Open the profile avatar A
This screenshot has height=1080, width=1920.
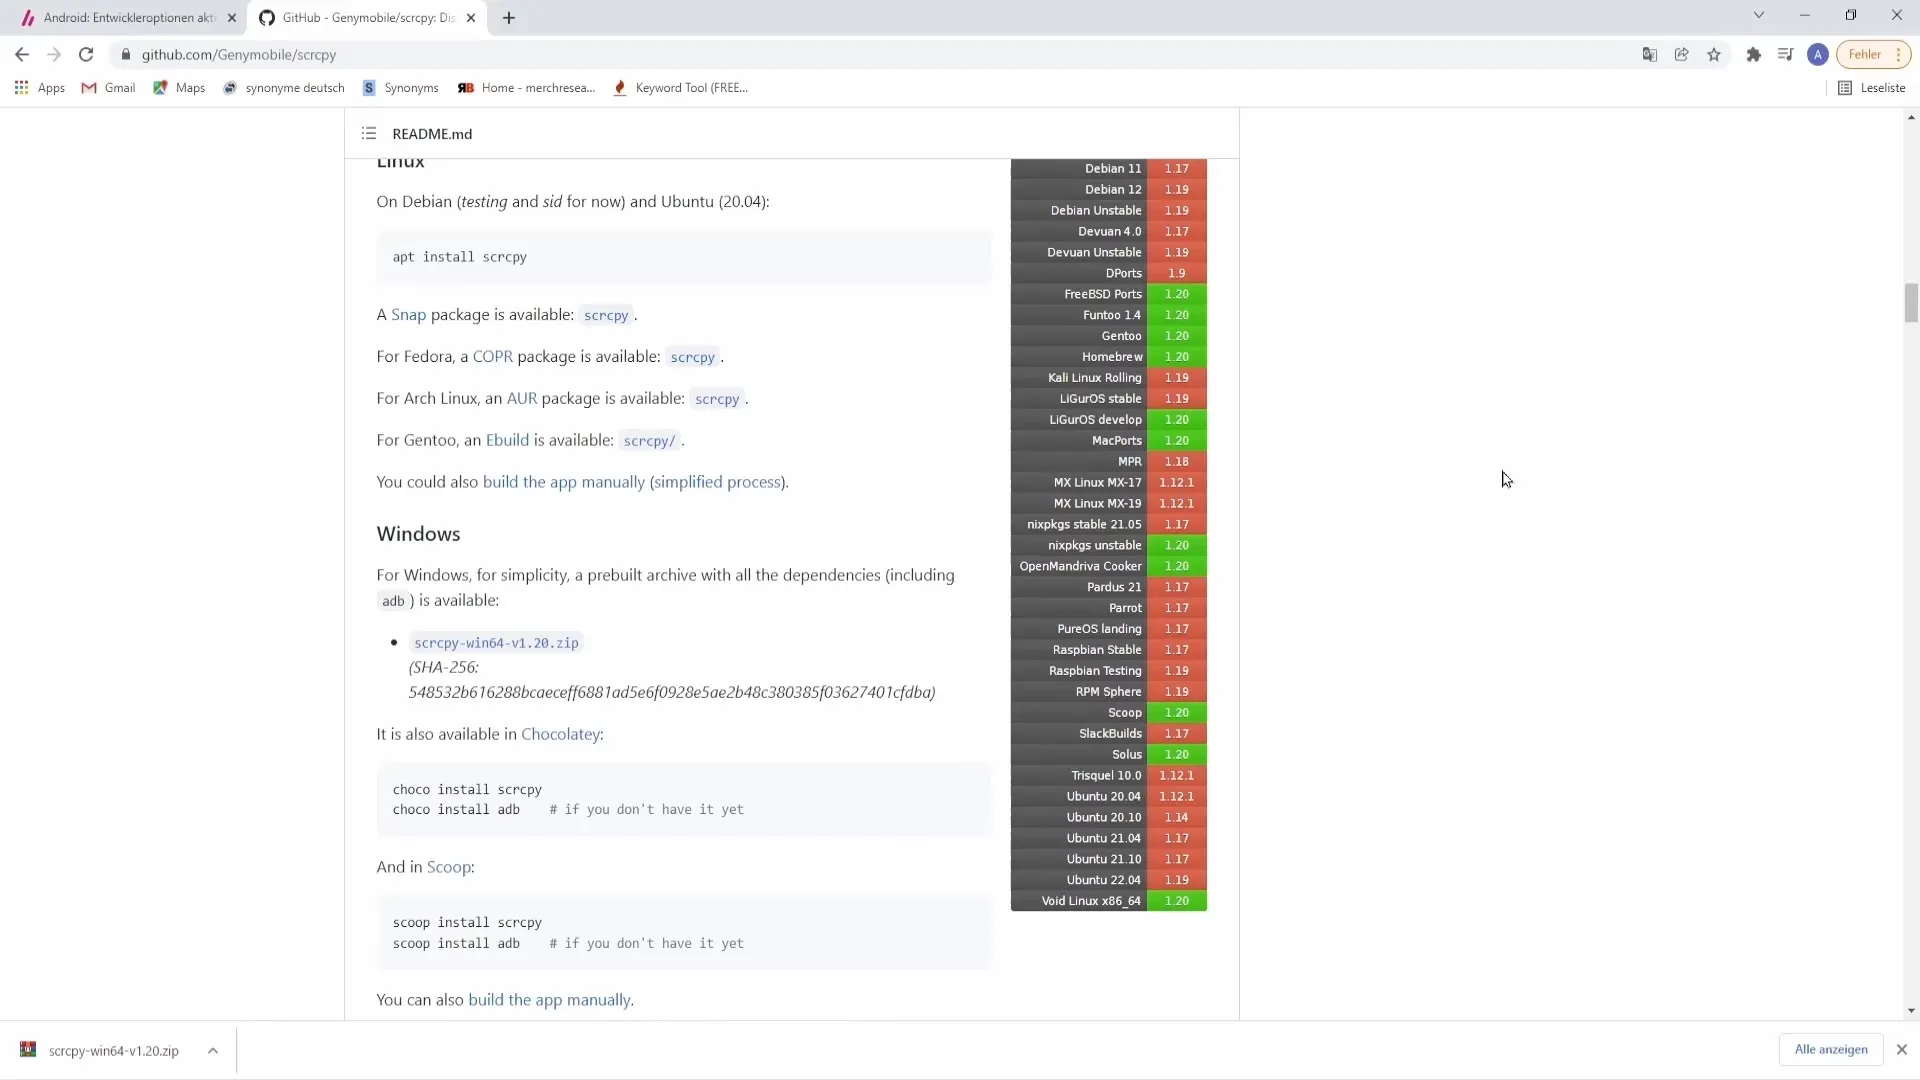pos(1818,55)
